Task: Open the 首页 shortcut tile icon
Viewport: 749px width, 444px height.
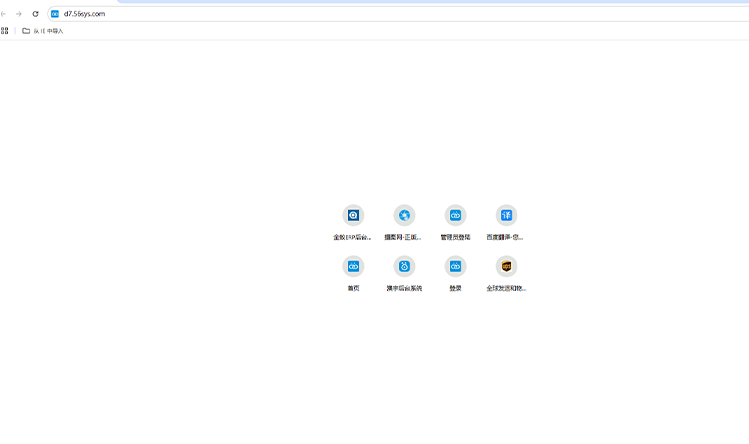Action: click(353, 266)
